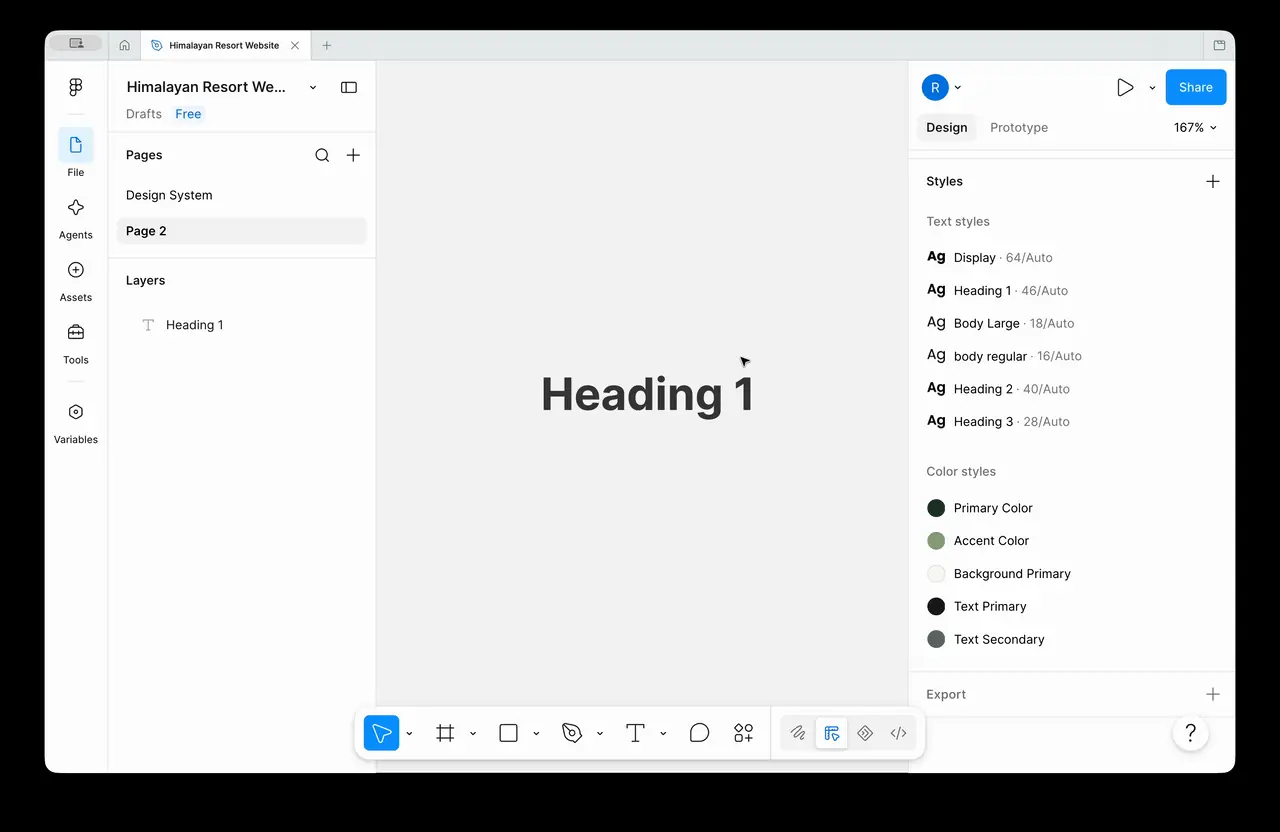The width and height of the screenshot is (1280, 832).
Task: Open the Tools panel
Action: (76, 341)
